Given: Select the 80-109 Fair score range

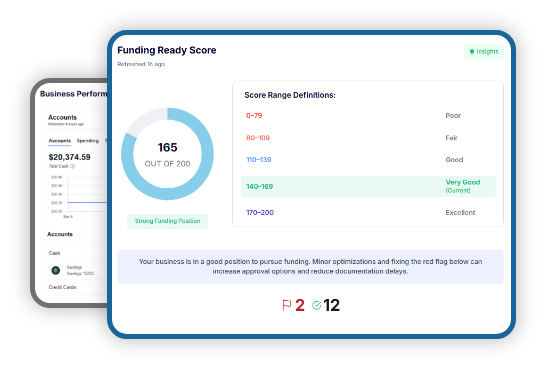Looking at the screenshot, I should 368,138.
